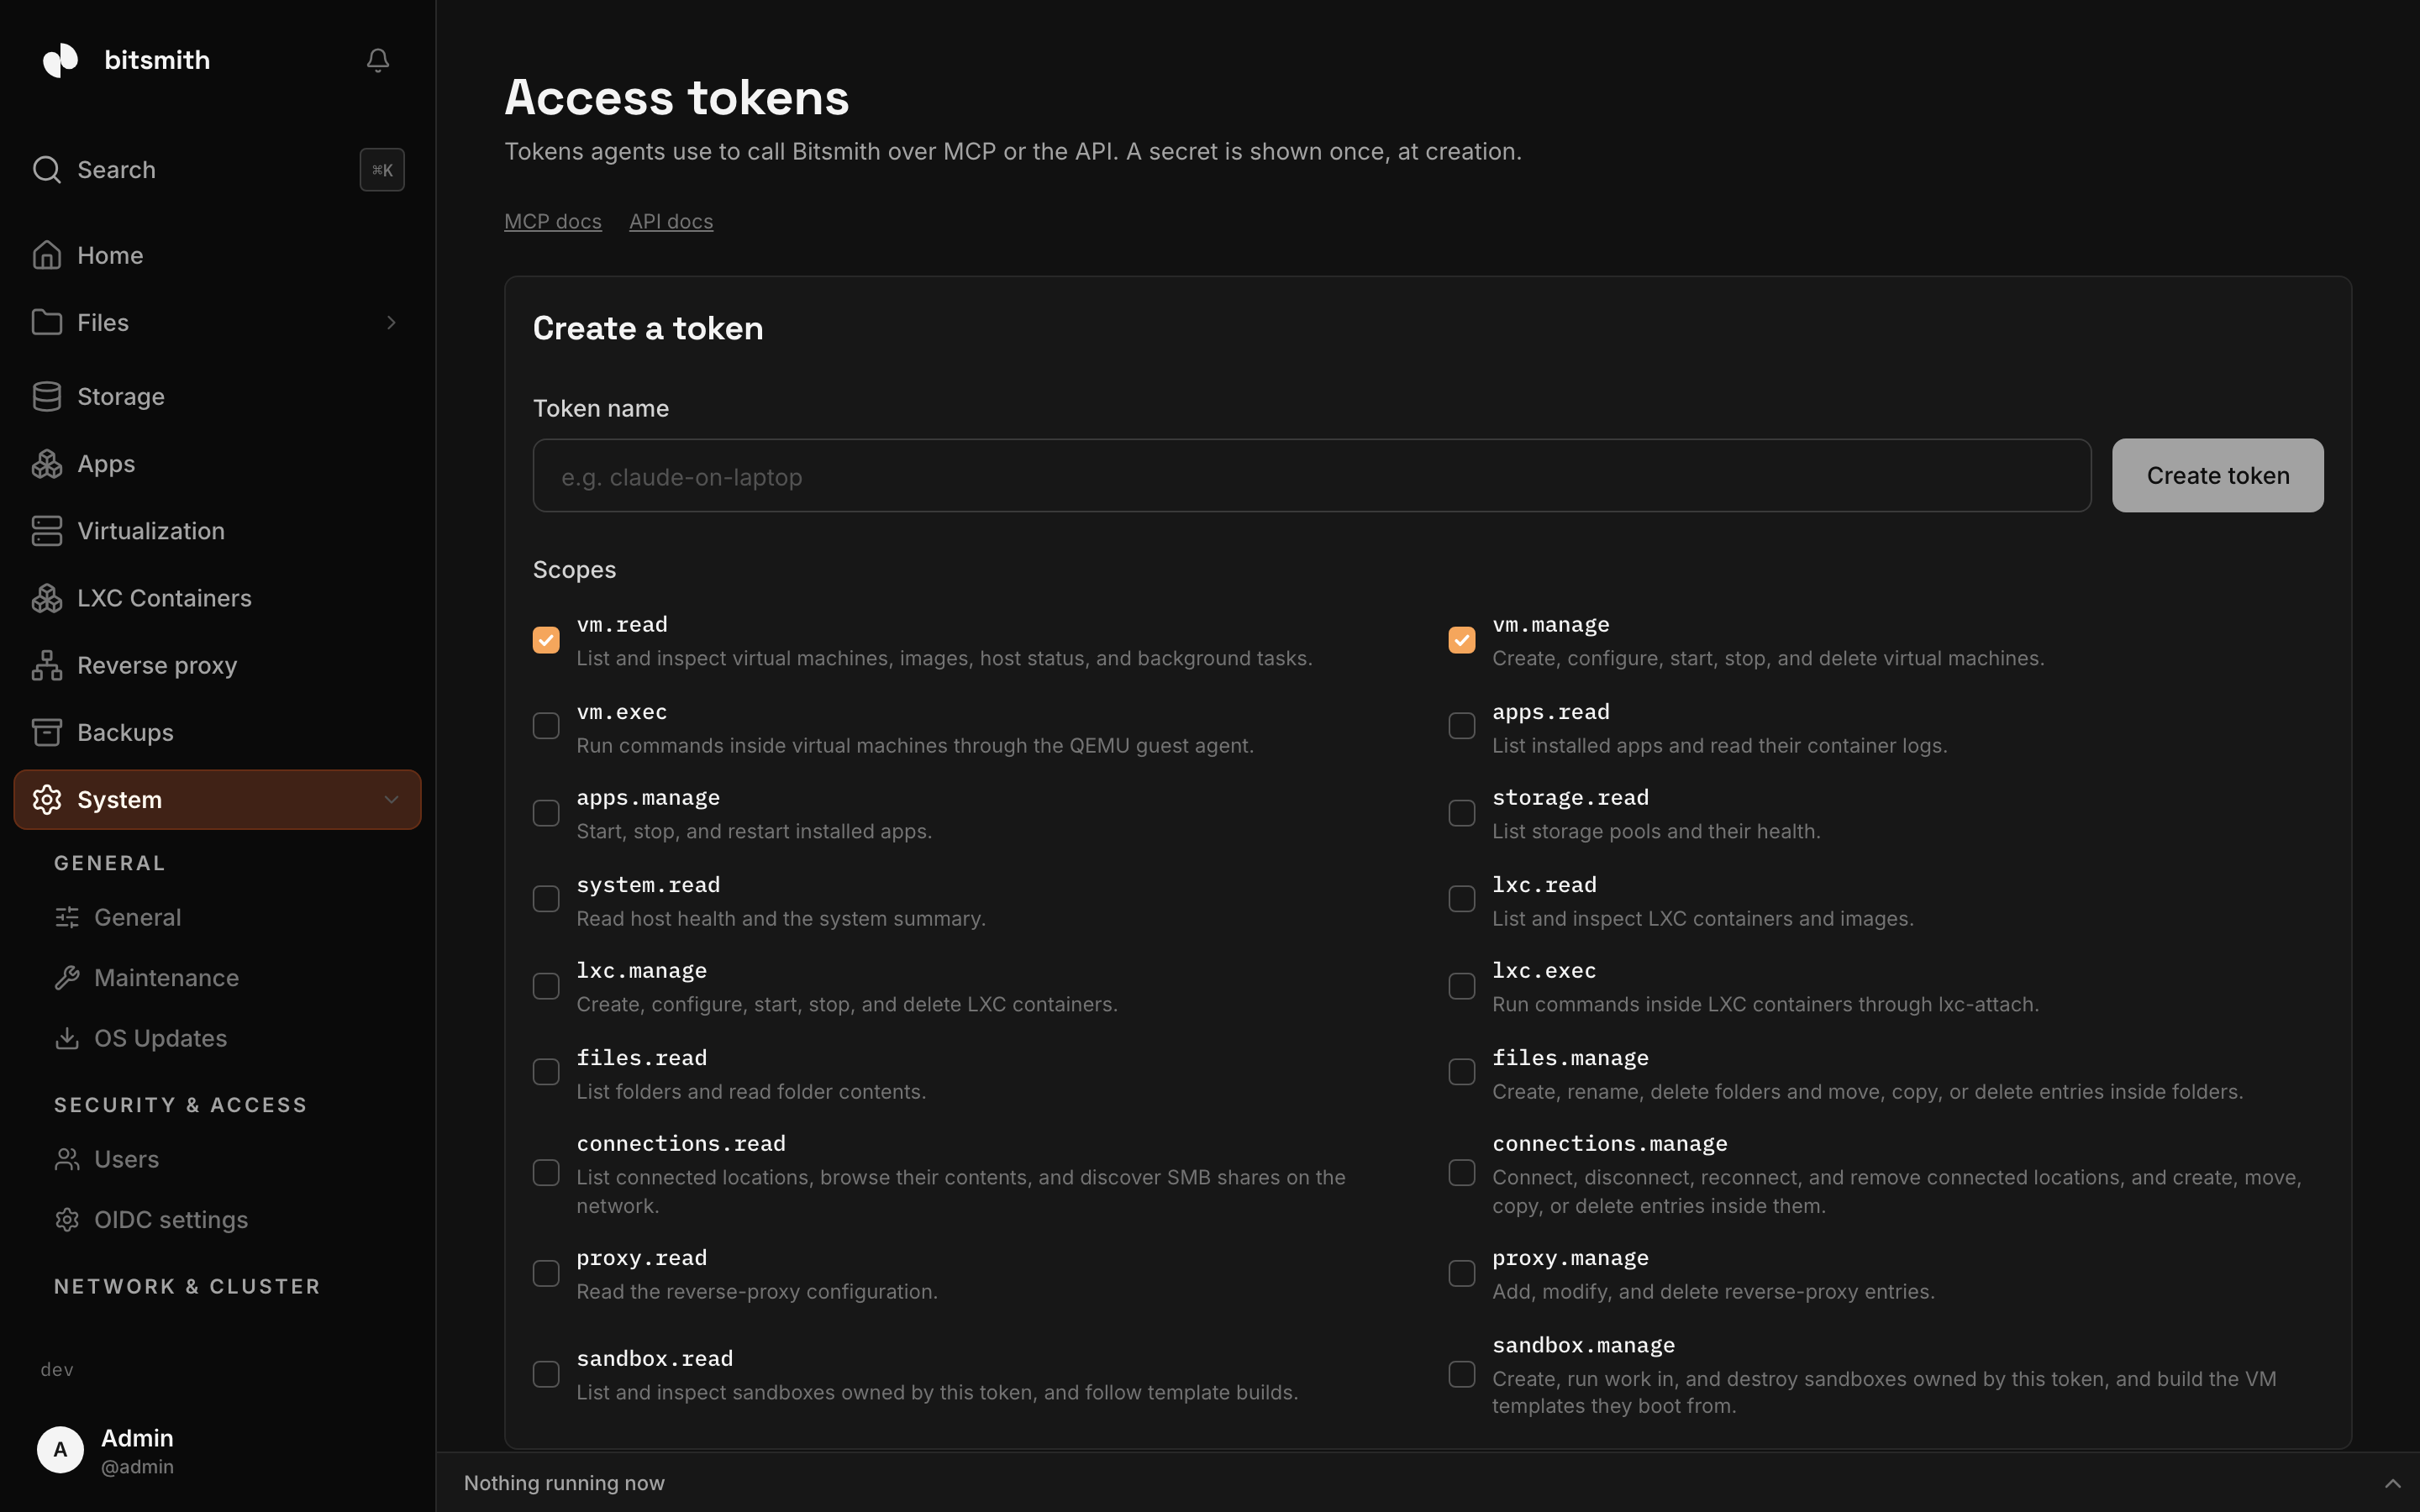Open the Backups section
The height and width of the screenshot is (1512, 2420).
[217, 732]
